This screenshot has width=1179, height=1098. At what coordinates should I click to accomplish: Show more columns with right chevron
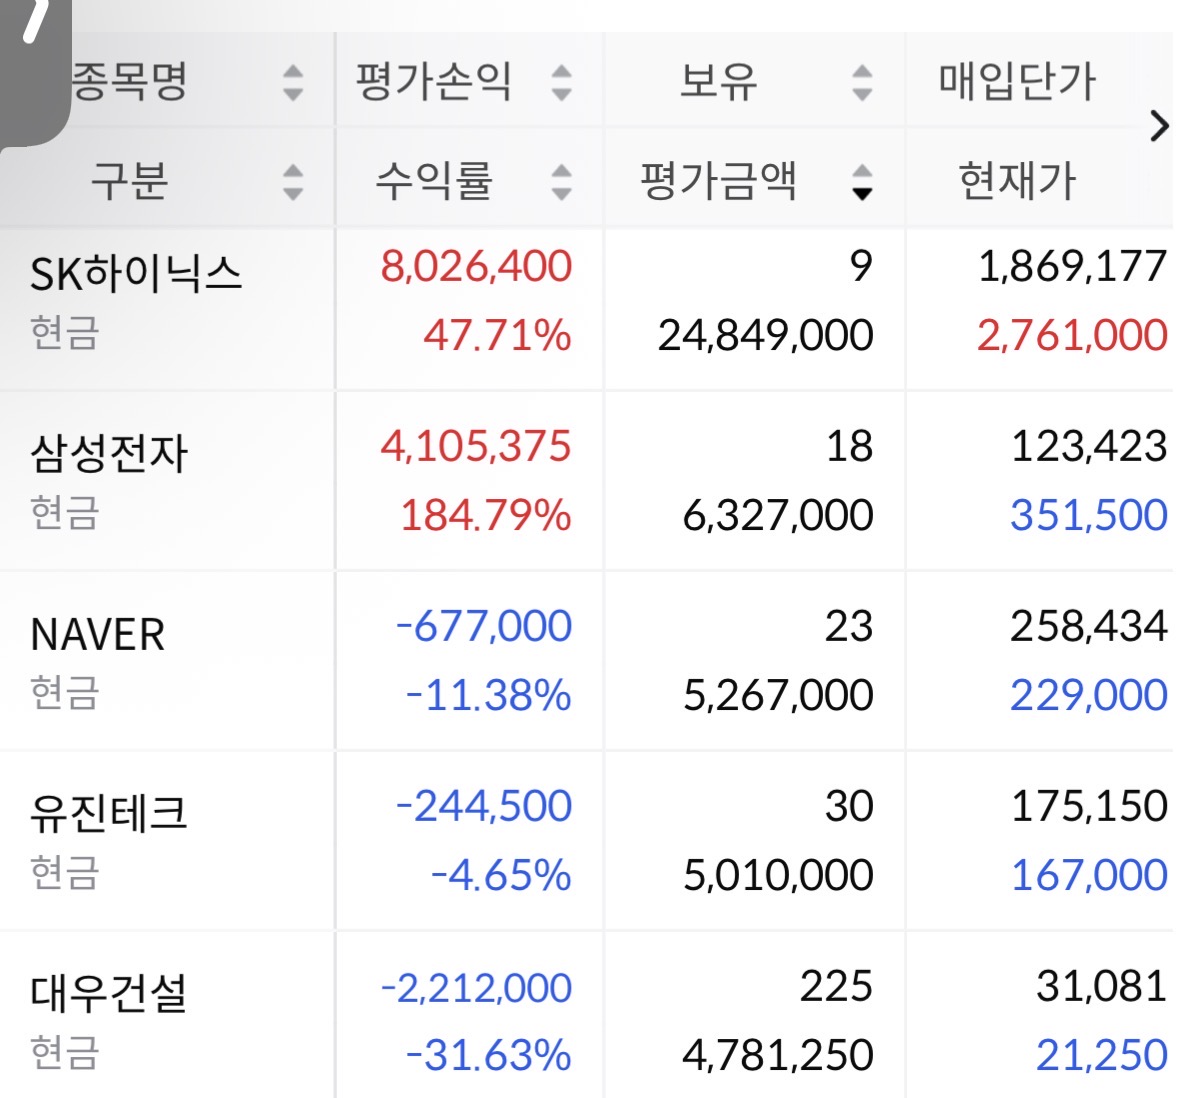pyautogui.click(x=1159, y=126)
